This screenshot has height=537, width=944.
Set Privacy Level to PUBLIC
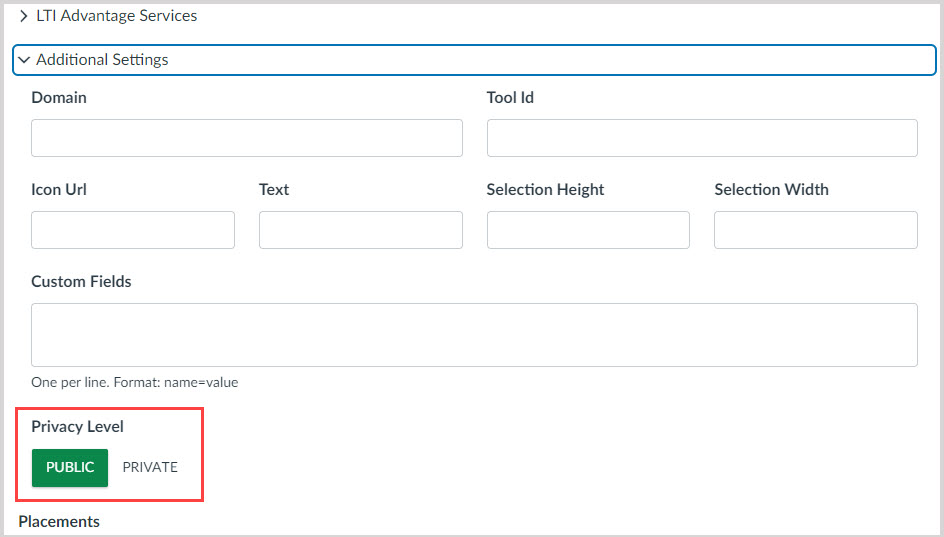click(x=70, y=468)
